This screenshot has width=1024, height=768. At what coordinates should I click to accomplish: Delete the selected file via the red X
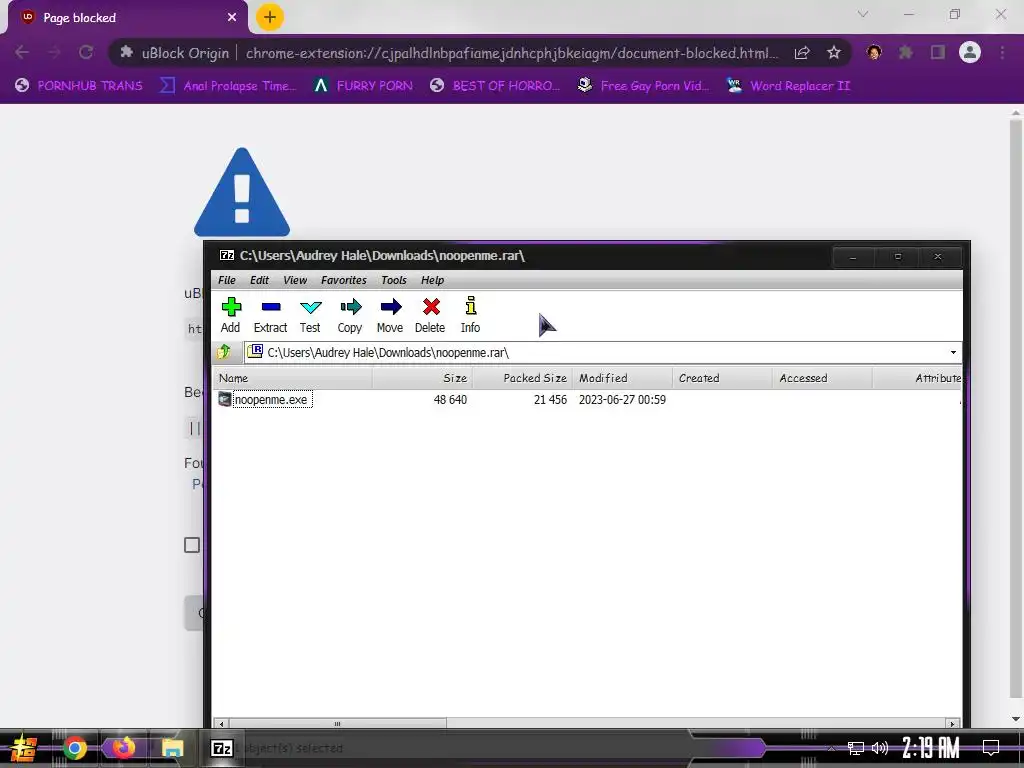(x=430, y=315)
